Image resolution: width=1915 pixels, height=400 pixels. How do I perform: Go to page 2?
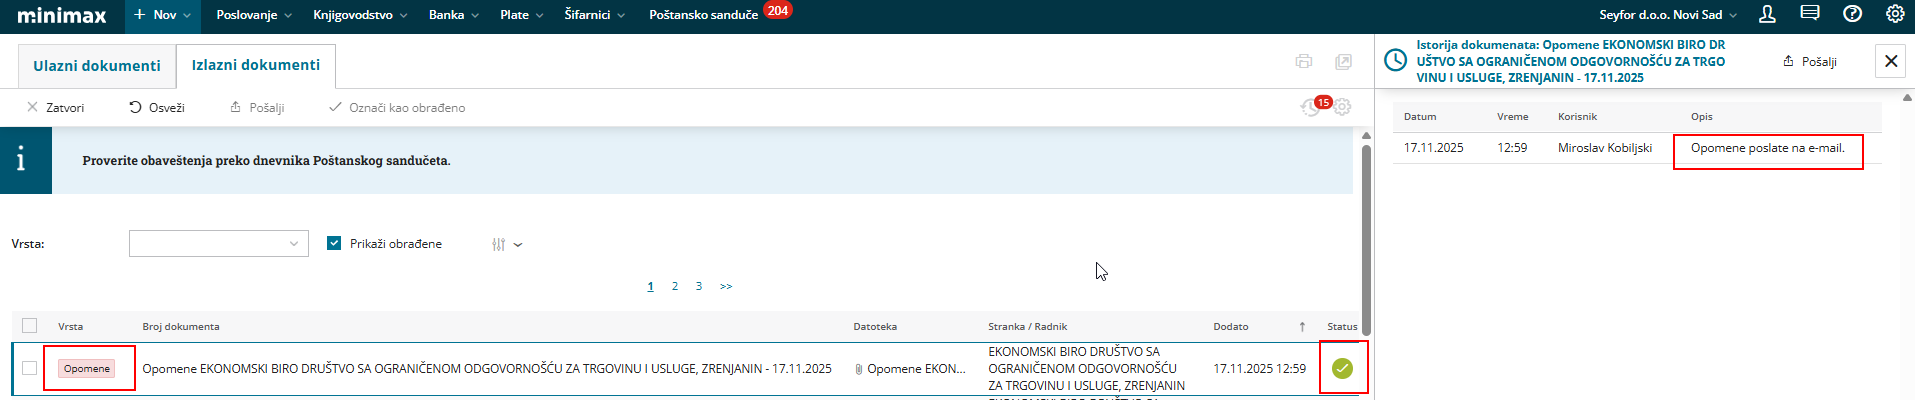tap(675, 286)
